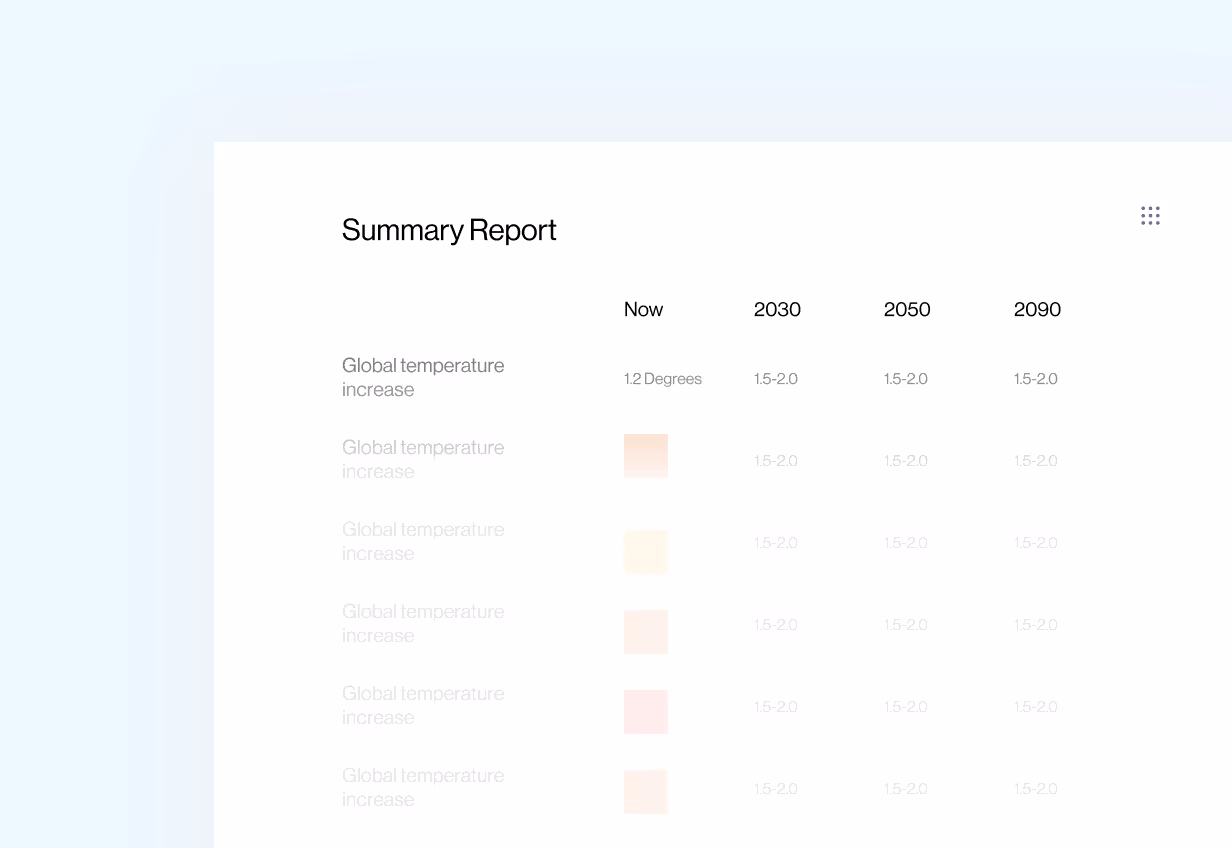Click first row 2050 value 1.5-2.0
This screenshot has width=1232, height=848.
point(906,379)
